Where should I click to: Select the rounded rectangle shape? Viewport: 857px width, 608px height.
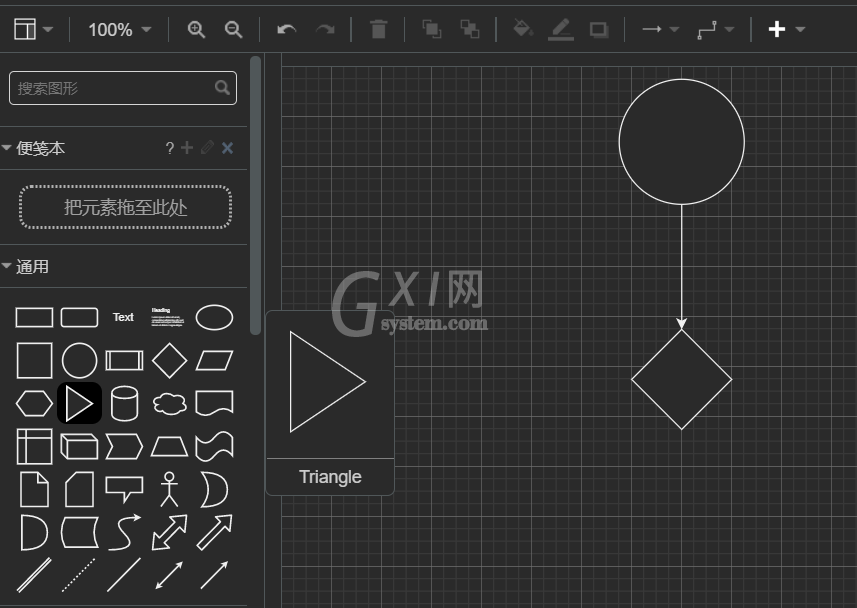tap(79, 317)
